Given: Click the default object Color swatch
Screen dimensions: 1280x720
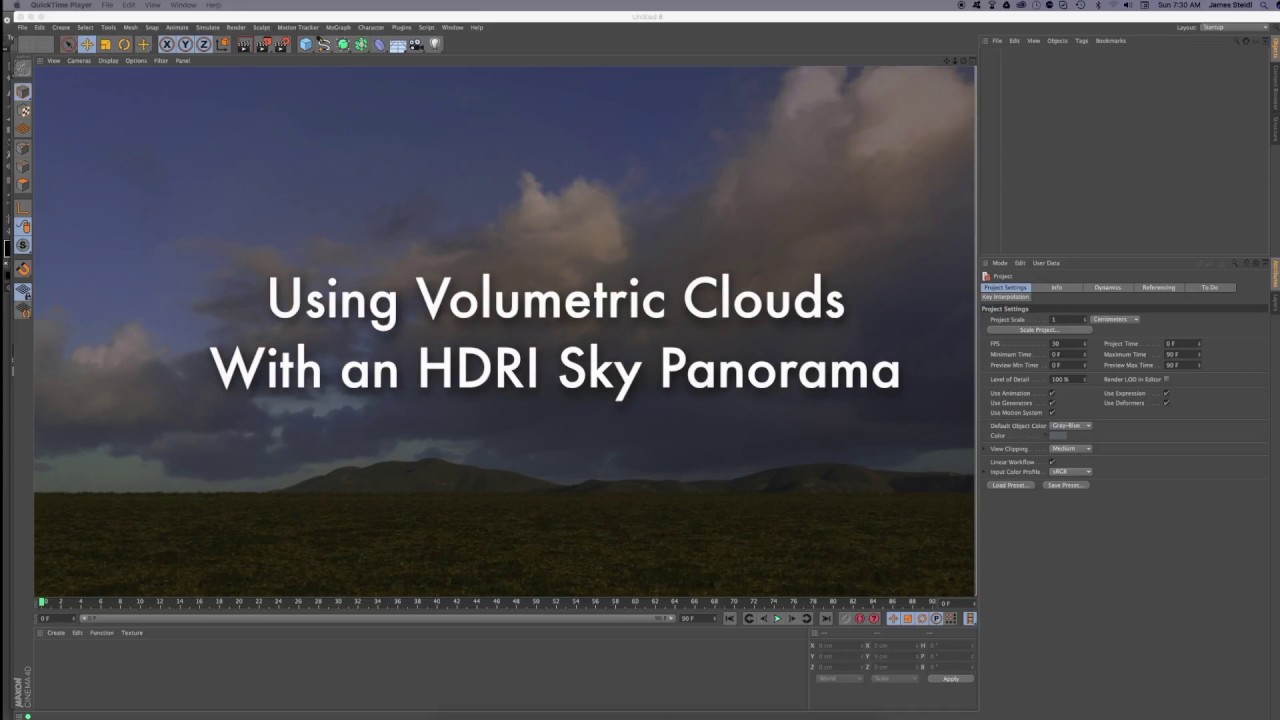Looking at the screenshot, I should pyautogui.click(x=1058, y=436).
